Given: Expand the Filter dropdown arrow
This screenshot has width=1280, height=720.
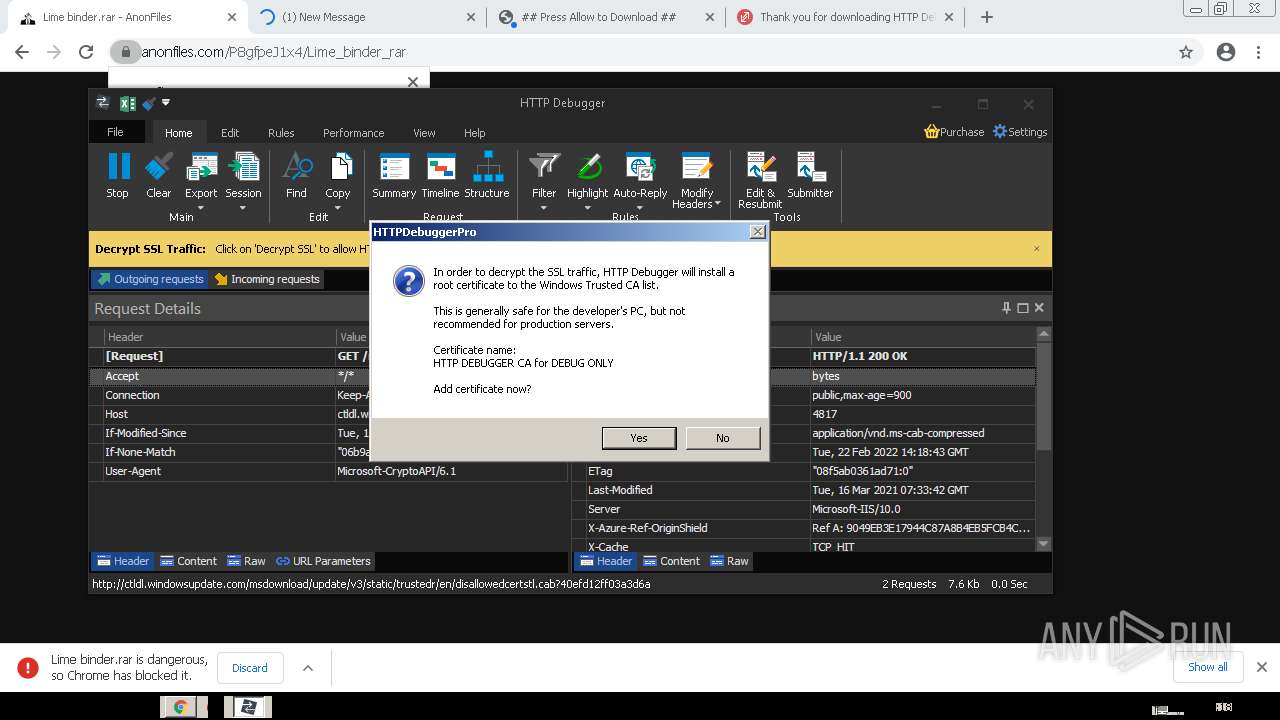Looking at the screenshot, I should 544,208.
